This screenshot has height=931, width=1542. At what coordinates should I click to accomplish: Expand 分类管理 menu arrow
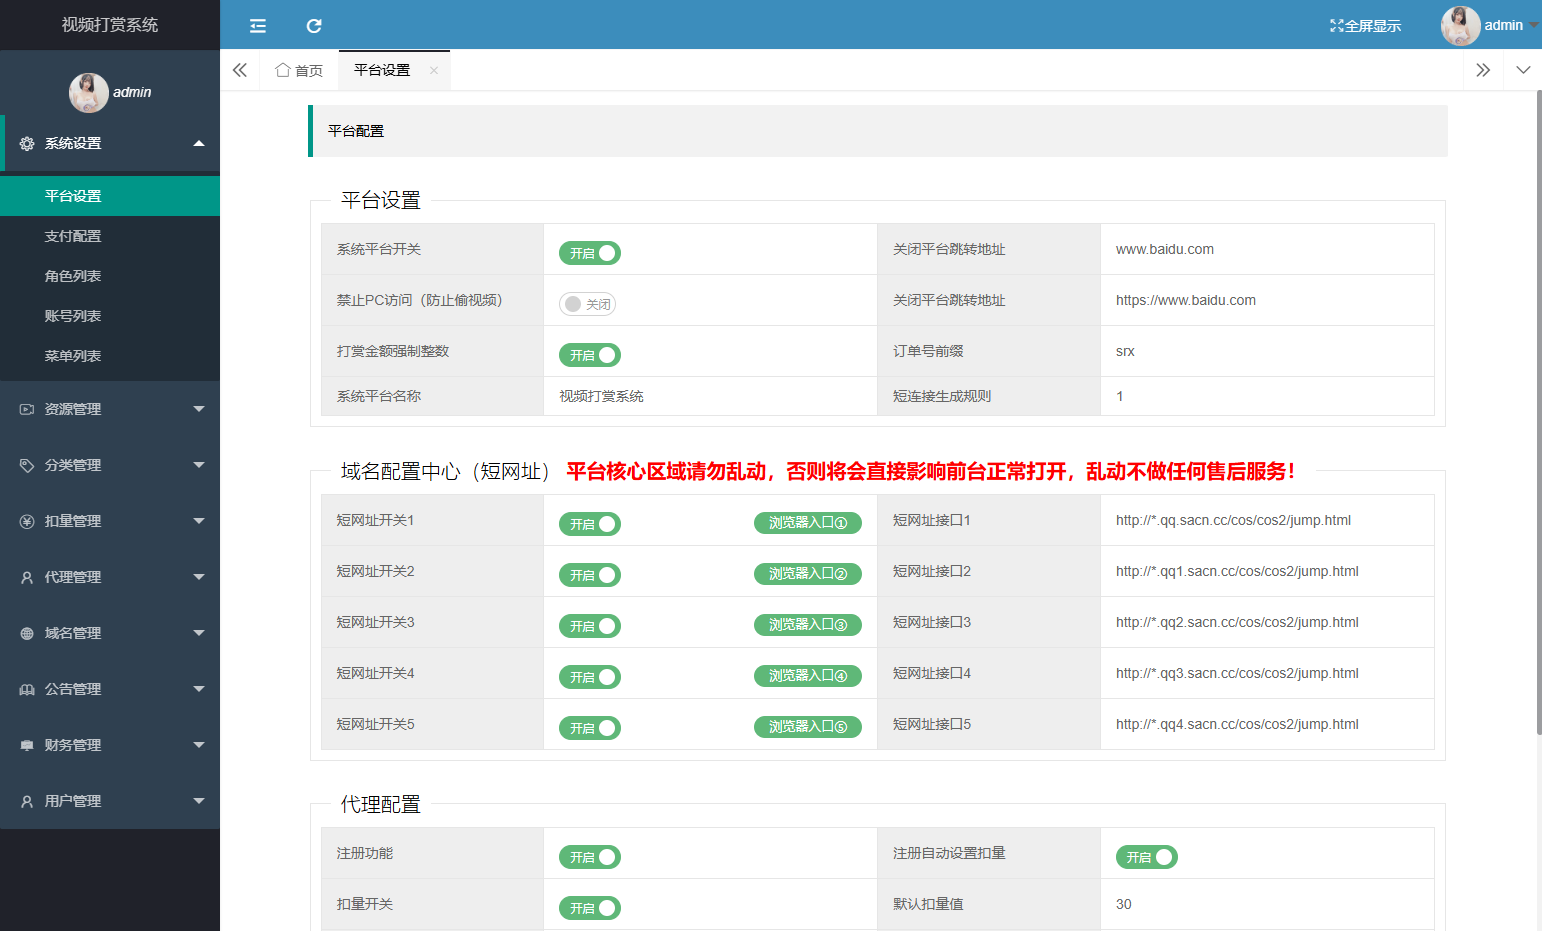pos(199,465)
